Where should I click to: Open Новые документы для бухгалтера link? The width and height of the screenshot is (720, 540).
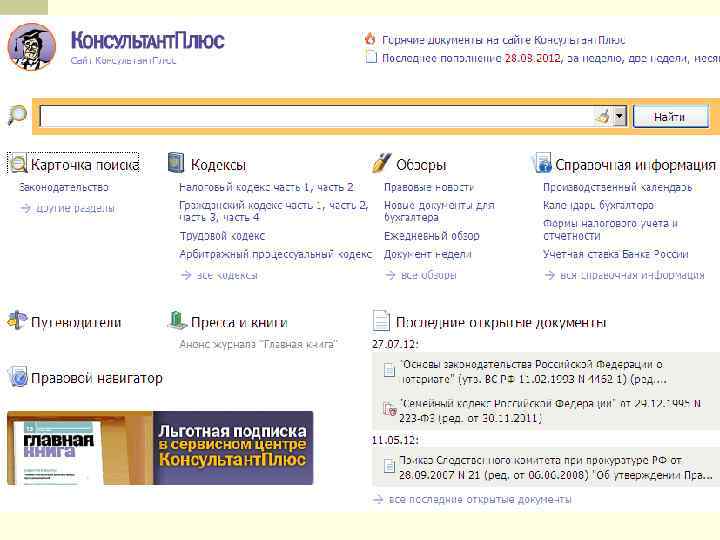439,211
